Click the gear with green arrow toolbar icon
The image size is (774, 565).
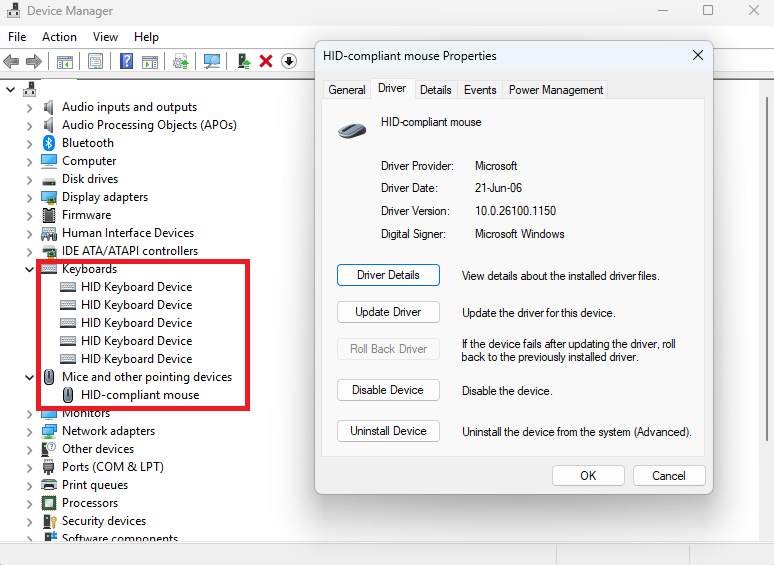coord(181,62)
